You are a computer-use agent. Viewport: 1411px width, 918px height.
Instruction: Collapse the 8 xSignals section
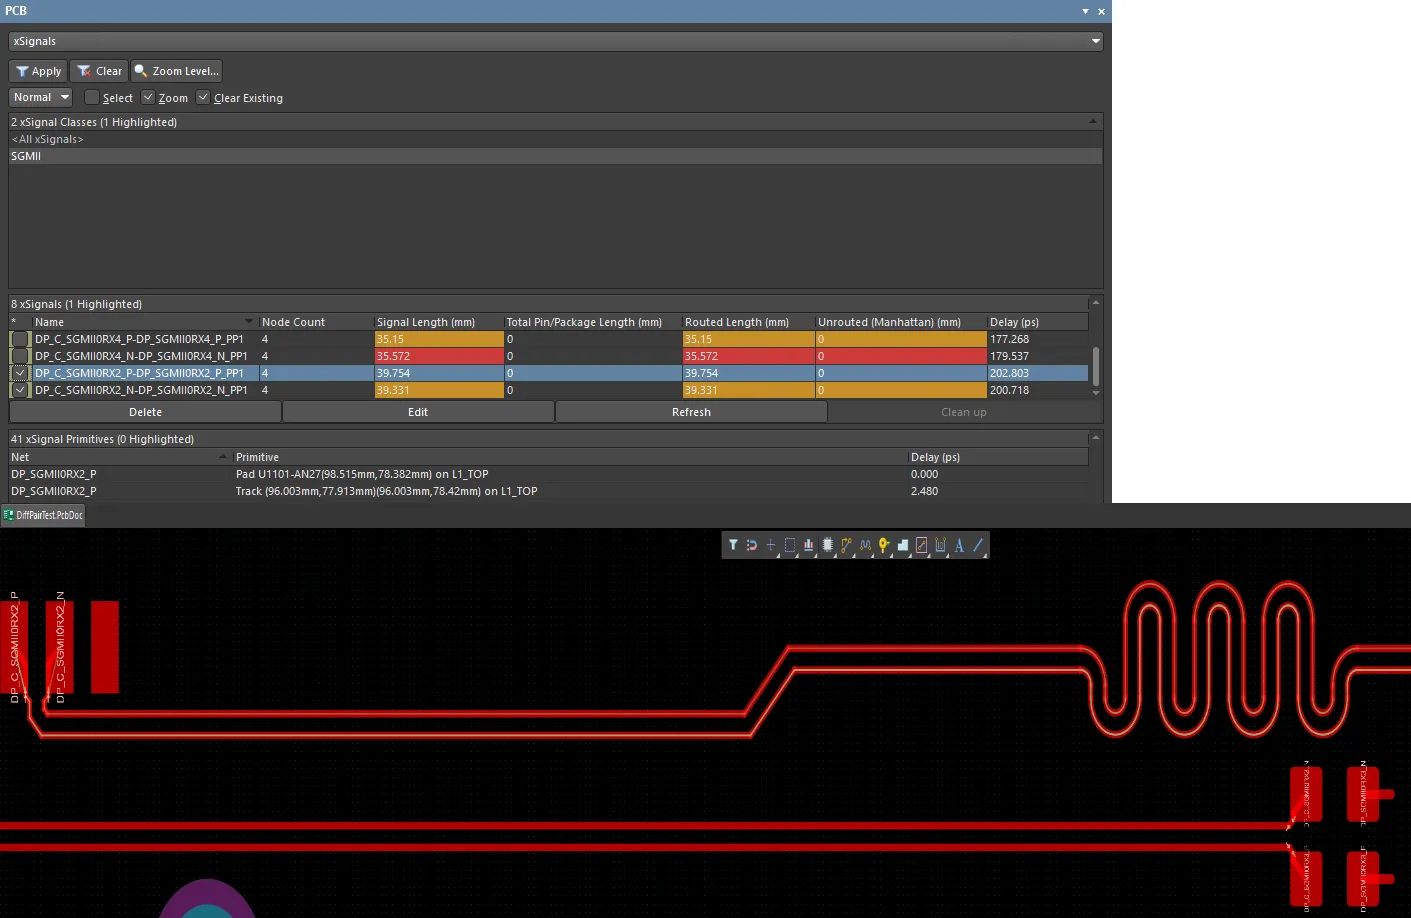[x=1096, y=303]
